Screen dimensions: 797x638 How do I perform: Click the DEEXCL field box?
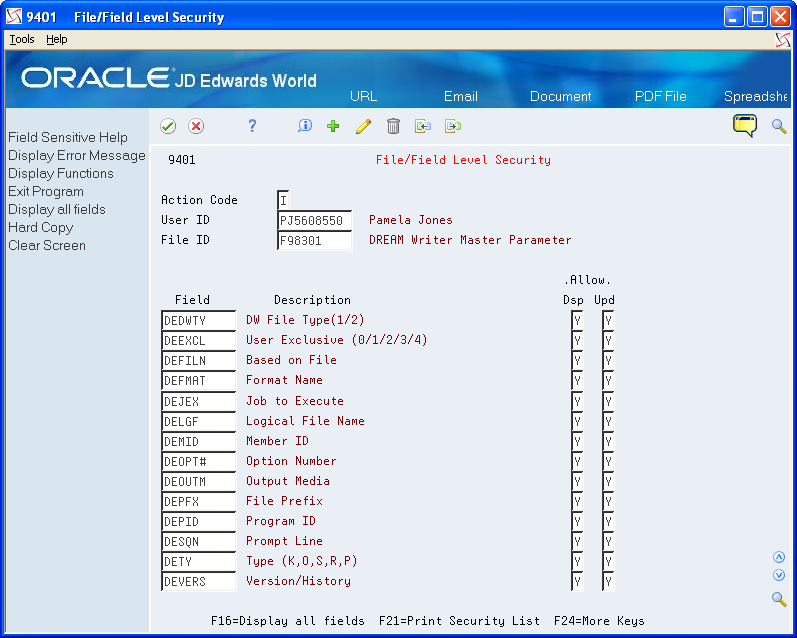[199, 341]
